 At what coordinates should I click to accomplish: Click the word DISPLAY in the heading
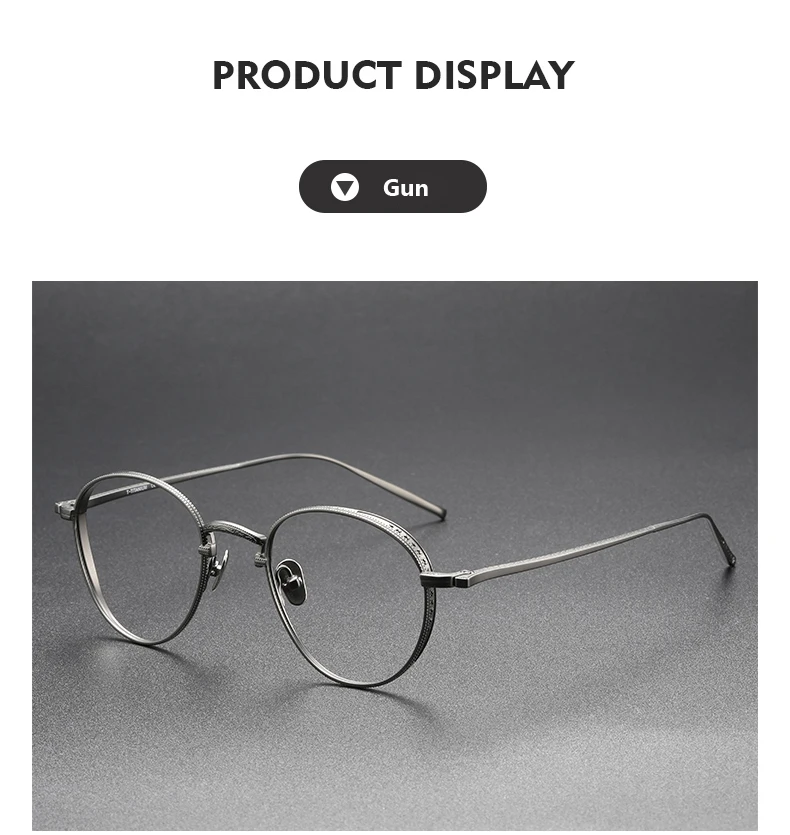point(494,76)
